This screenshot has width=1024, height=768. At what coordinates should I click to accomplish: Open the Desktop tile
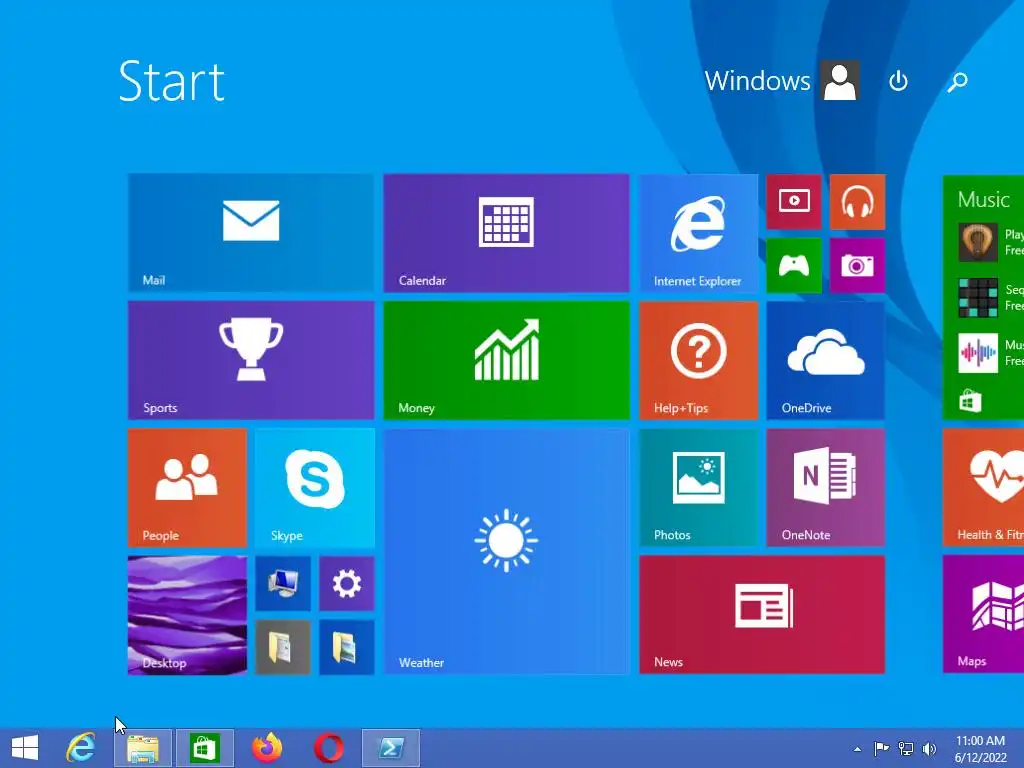point(187,615)
